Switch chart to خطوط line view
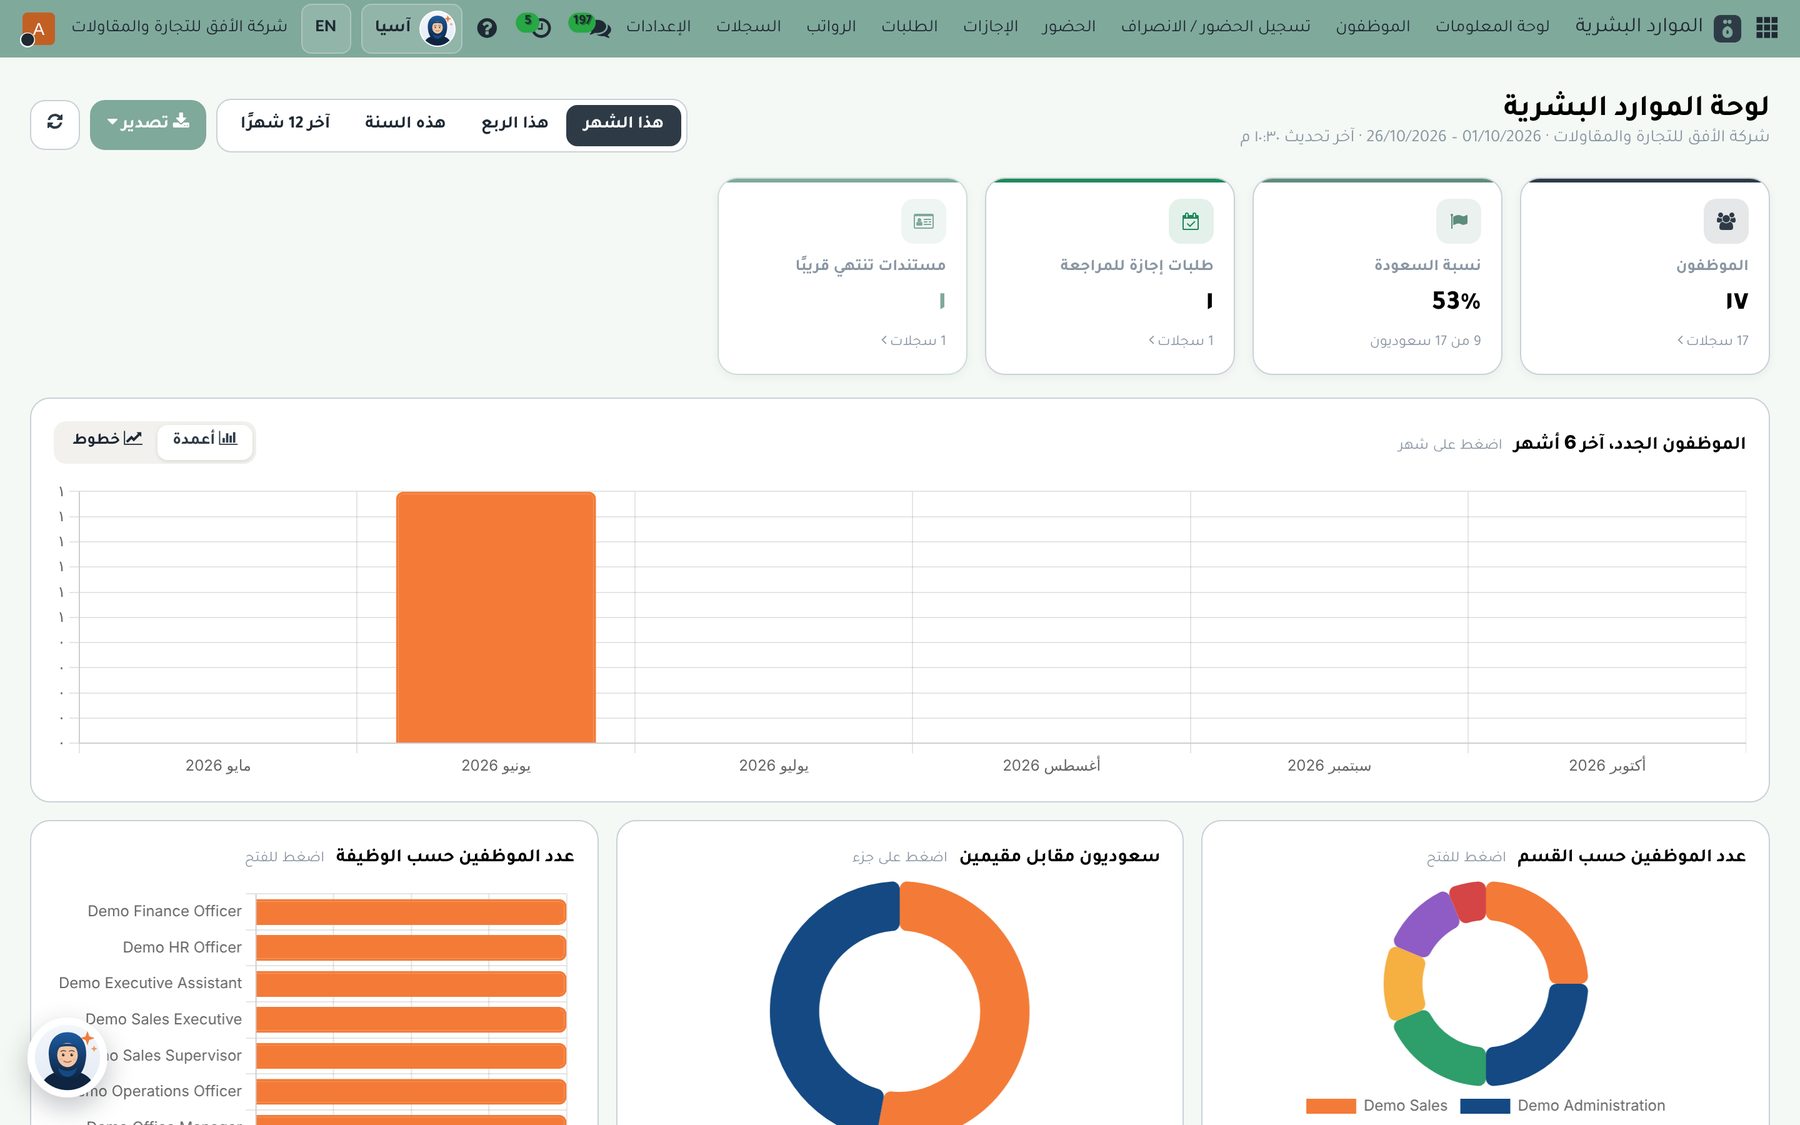The image size is (1800, 1125). click(x=107, y=439)
